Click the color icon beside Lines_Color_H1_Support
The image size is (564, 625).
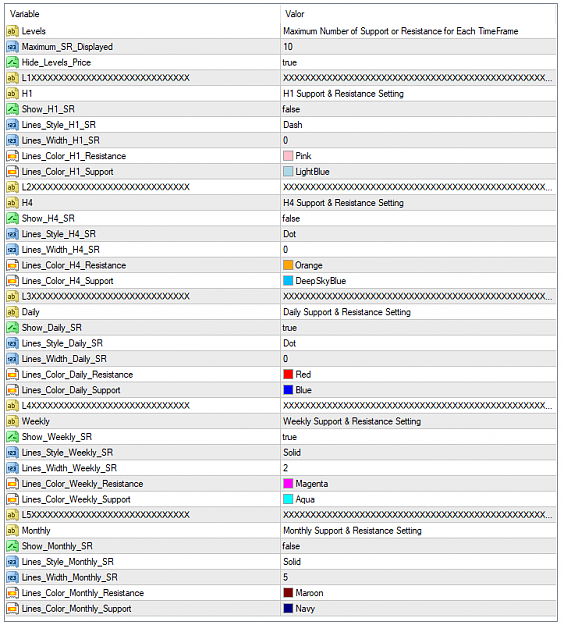12,172
